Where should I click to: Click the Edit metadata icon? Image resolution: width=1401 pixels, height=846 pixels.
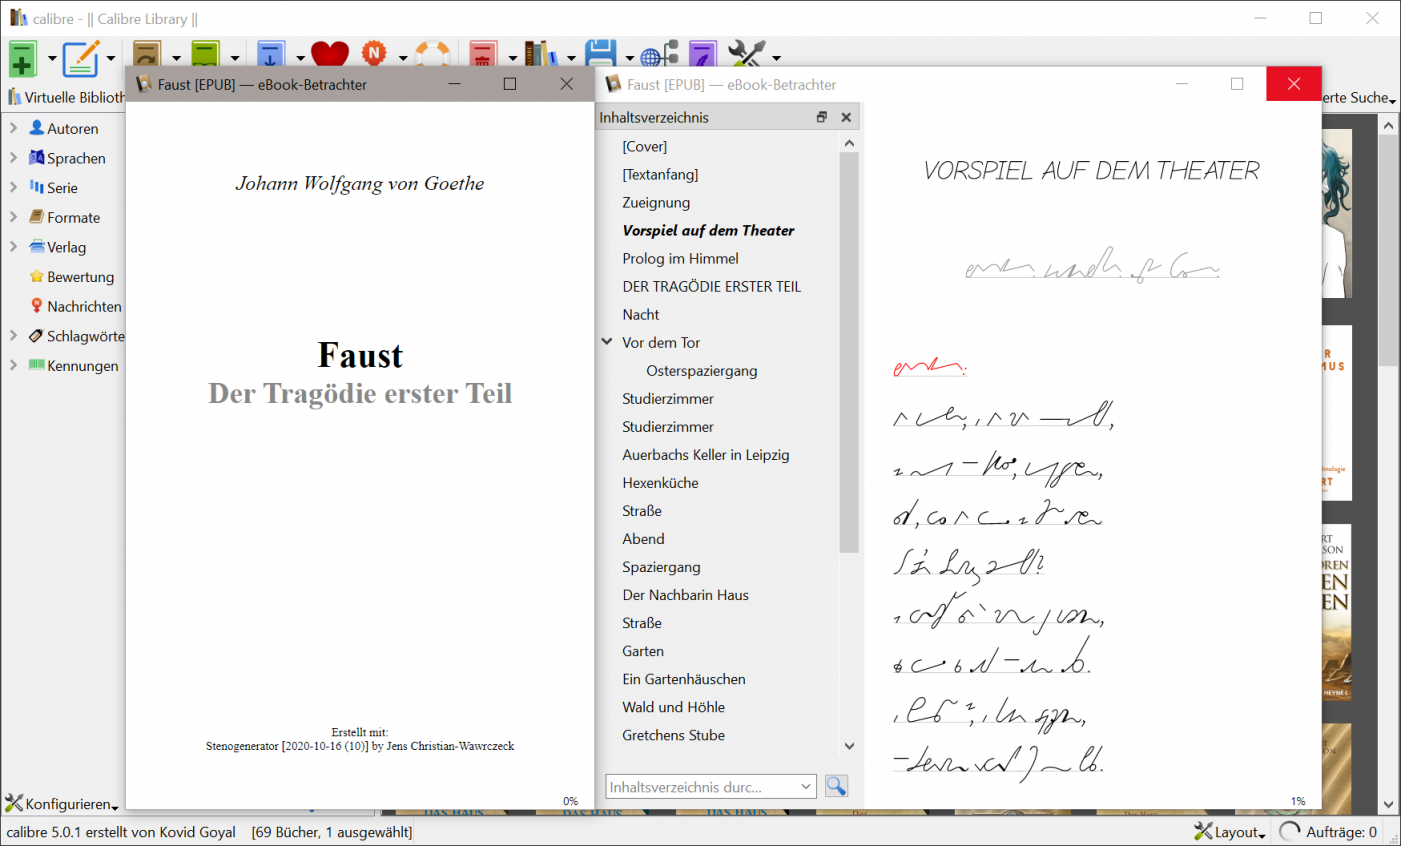coord(81,58)
